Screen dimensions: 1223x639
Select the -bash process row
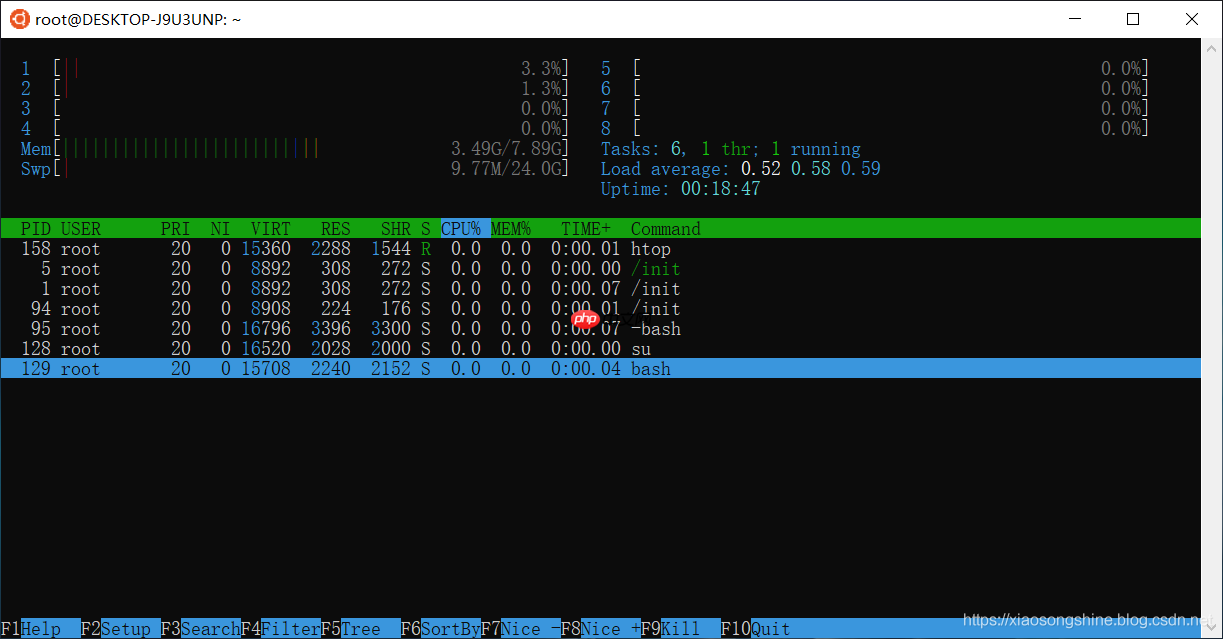click(x=601, y=329)
